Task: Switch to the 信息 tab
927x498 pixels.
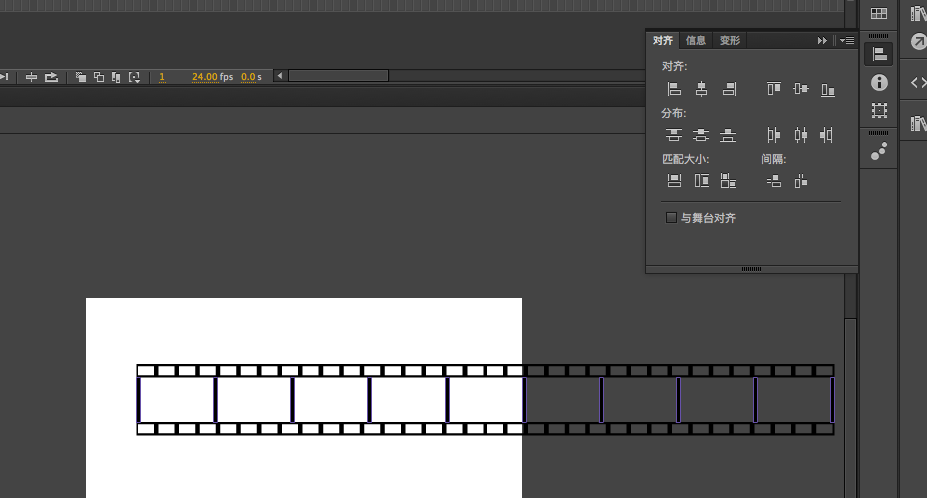Action: click(696, 40)
